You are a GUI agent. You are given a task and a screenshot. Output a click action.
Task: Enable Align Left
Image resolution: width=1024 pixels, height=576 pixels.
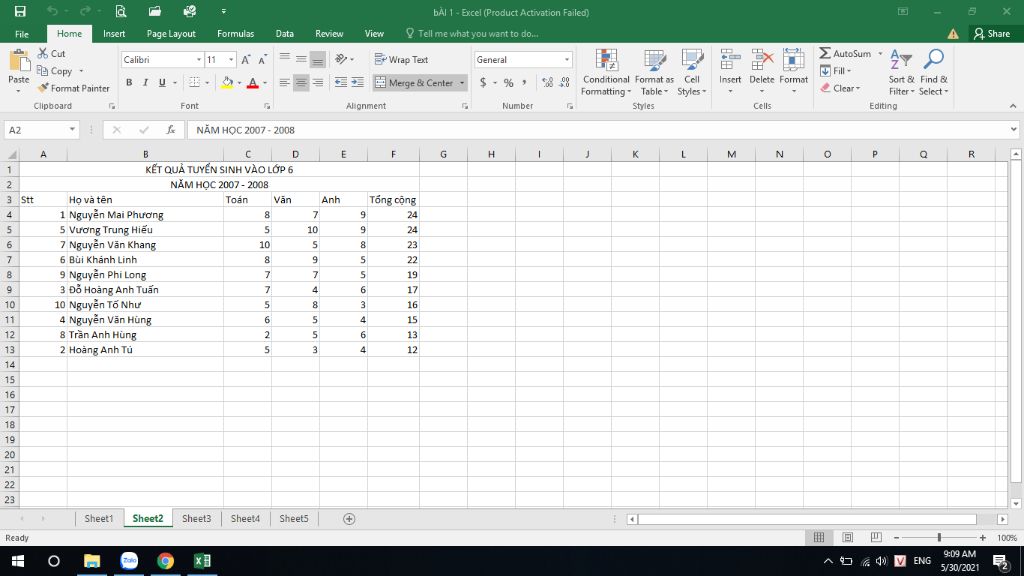285,83
